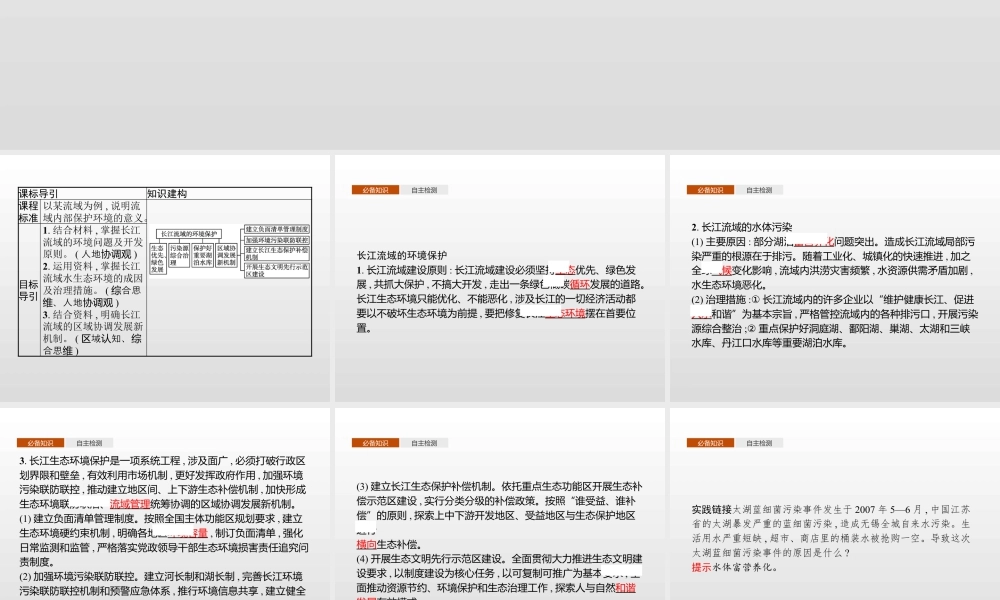Select 自主检测 tab on 长江流域的环境保护 slide
This screenshot has width=1000, height=600.
[423, 190]
